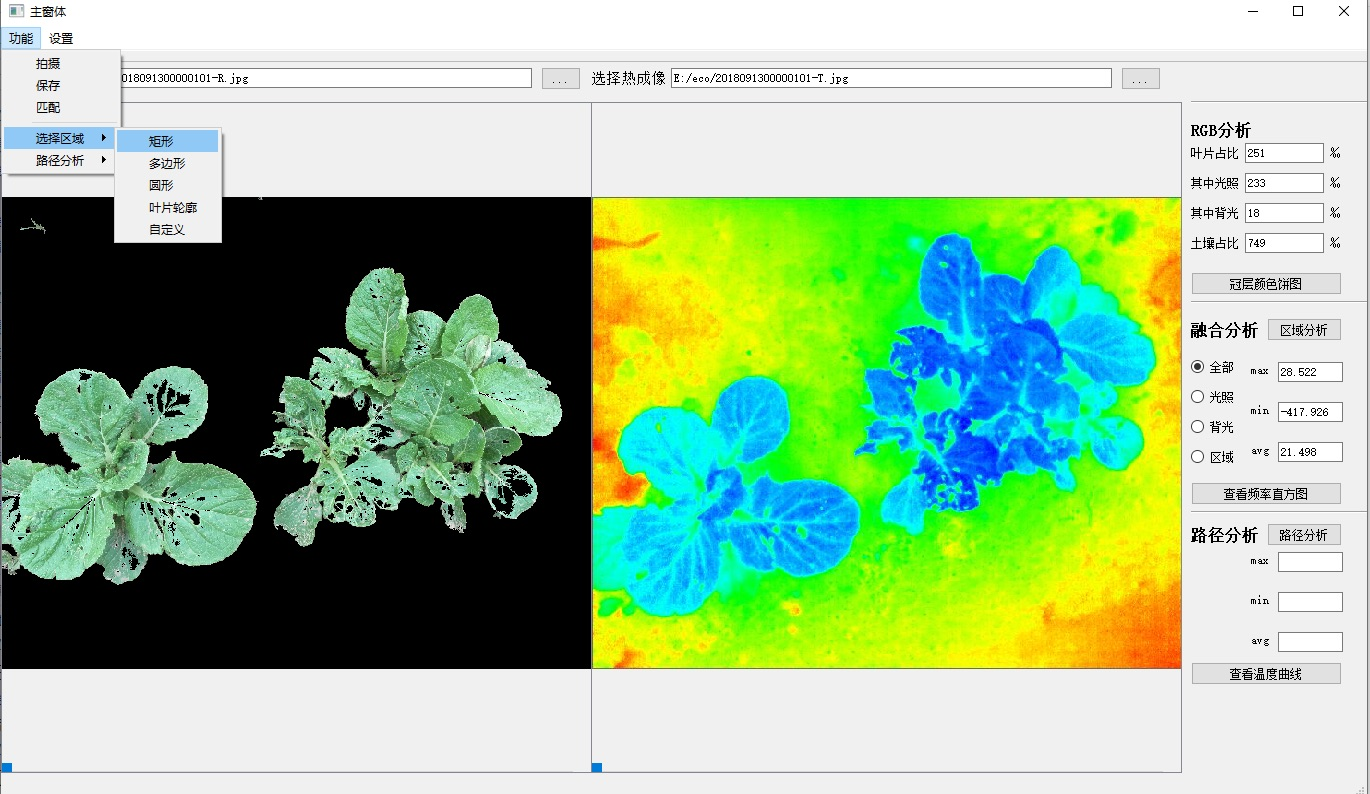Select the 全部 radio button

[1198, 367]
